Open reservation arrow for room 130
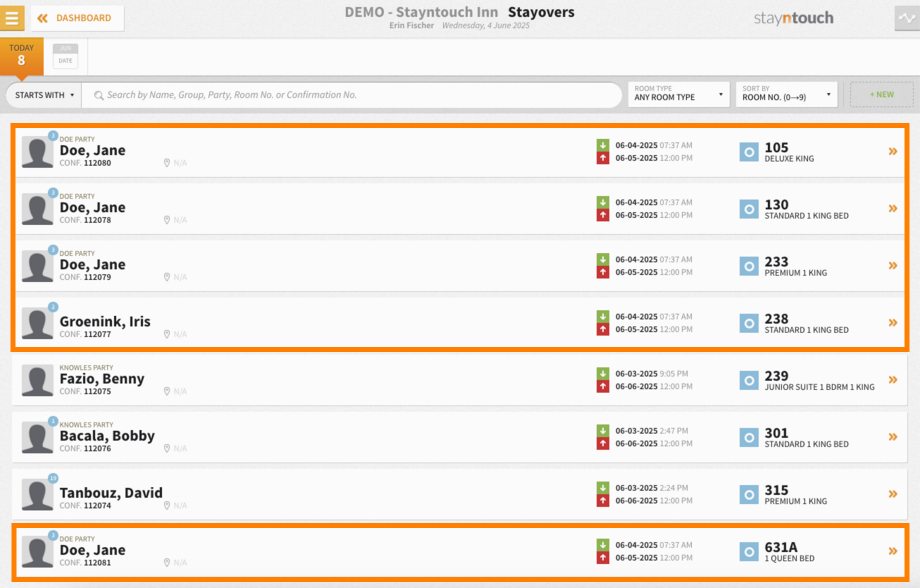Viewport: 920px width, 588px height. (892, 208)
